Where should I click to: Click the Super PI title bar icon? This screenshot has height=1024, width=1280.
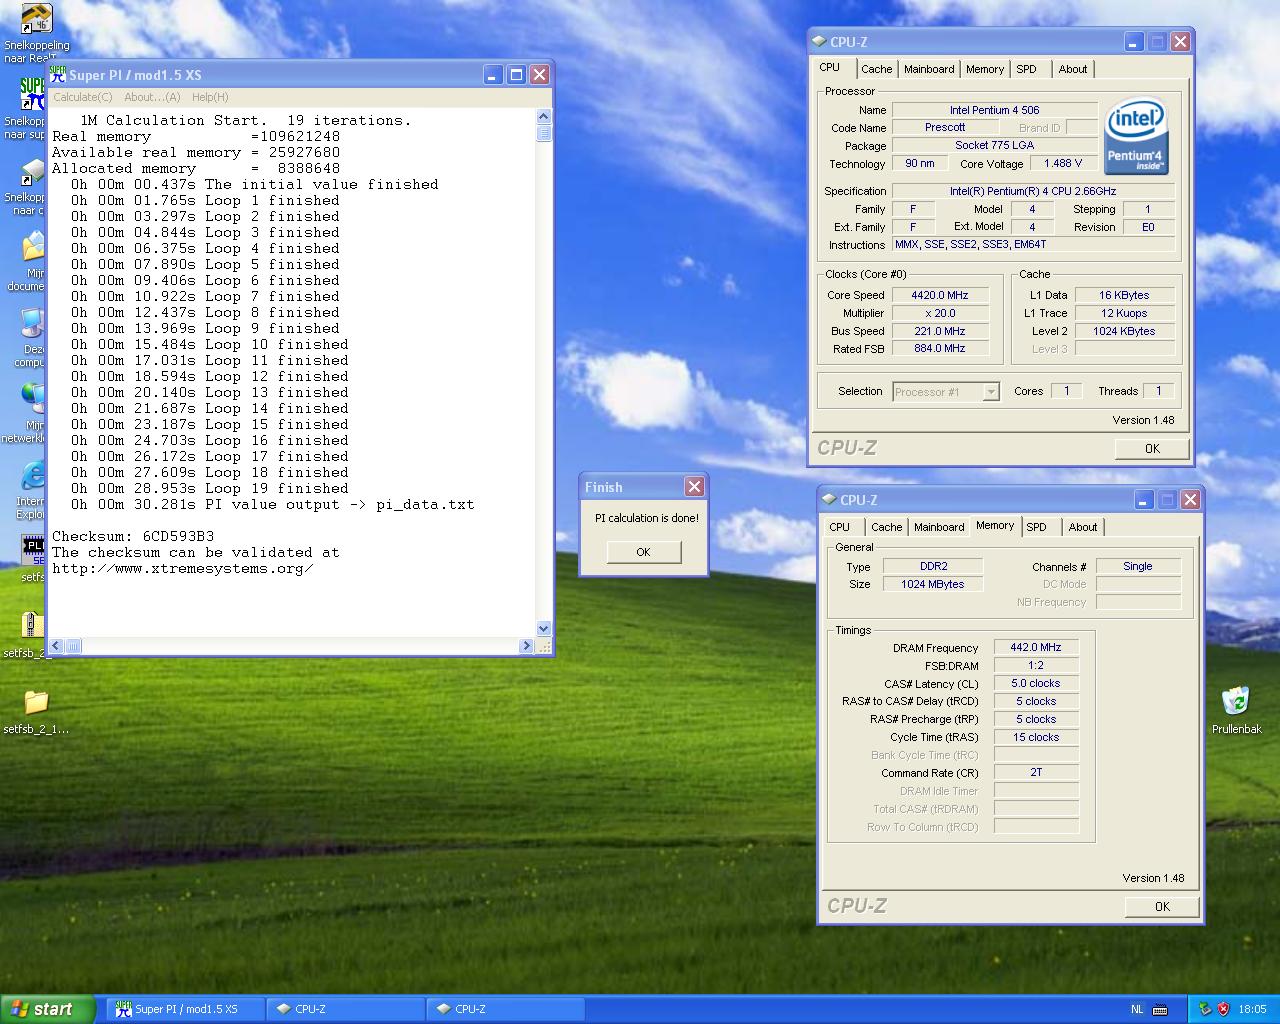58,74
